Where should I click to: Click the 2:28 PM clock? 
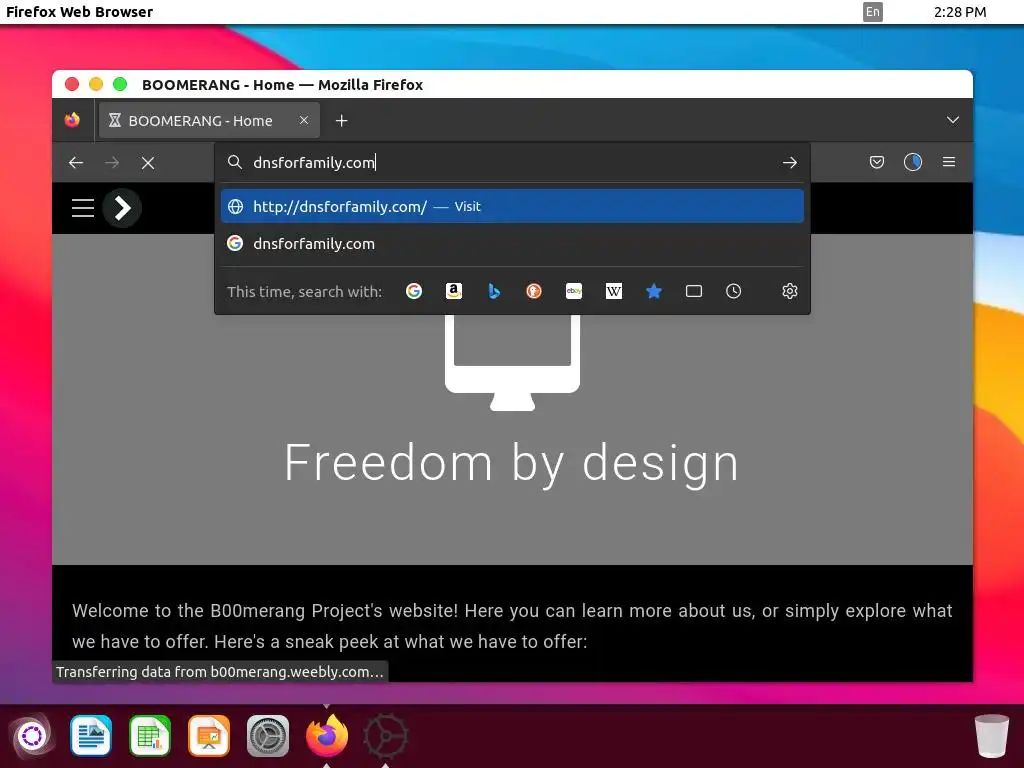(960, 12)
